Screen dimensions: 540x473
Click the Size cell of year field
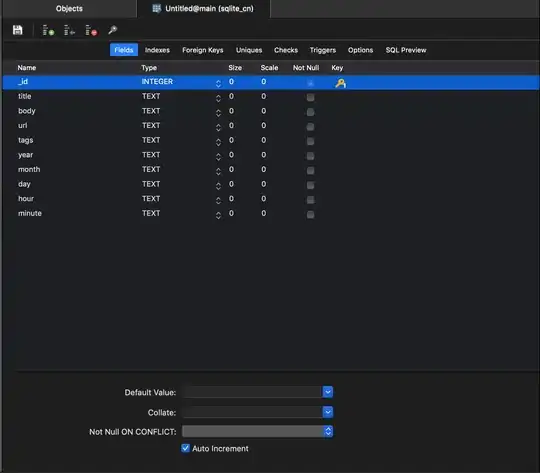[x=231, y=155]
